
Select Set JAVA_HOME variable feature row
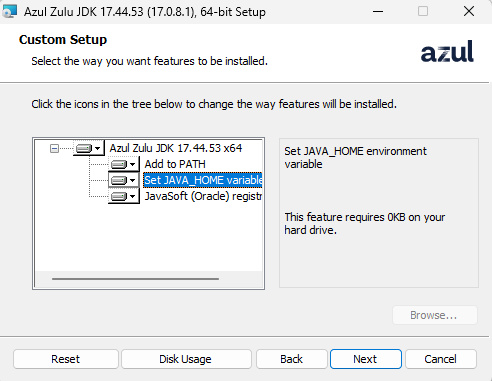(203, 180)
